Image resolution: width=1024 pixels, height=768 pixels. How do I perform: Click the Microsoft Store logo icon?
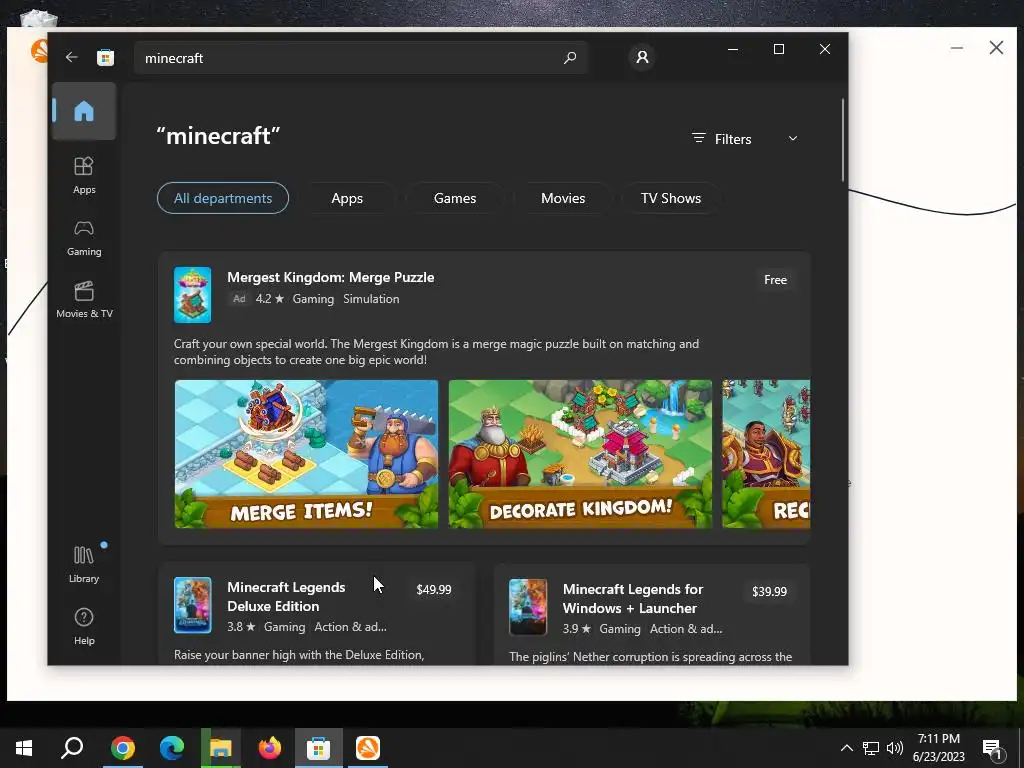(105, 57)
